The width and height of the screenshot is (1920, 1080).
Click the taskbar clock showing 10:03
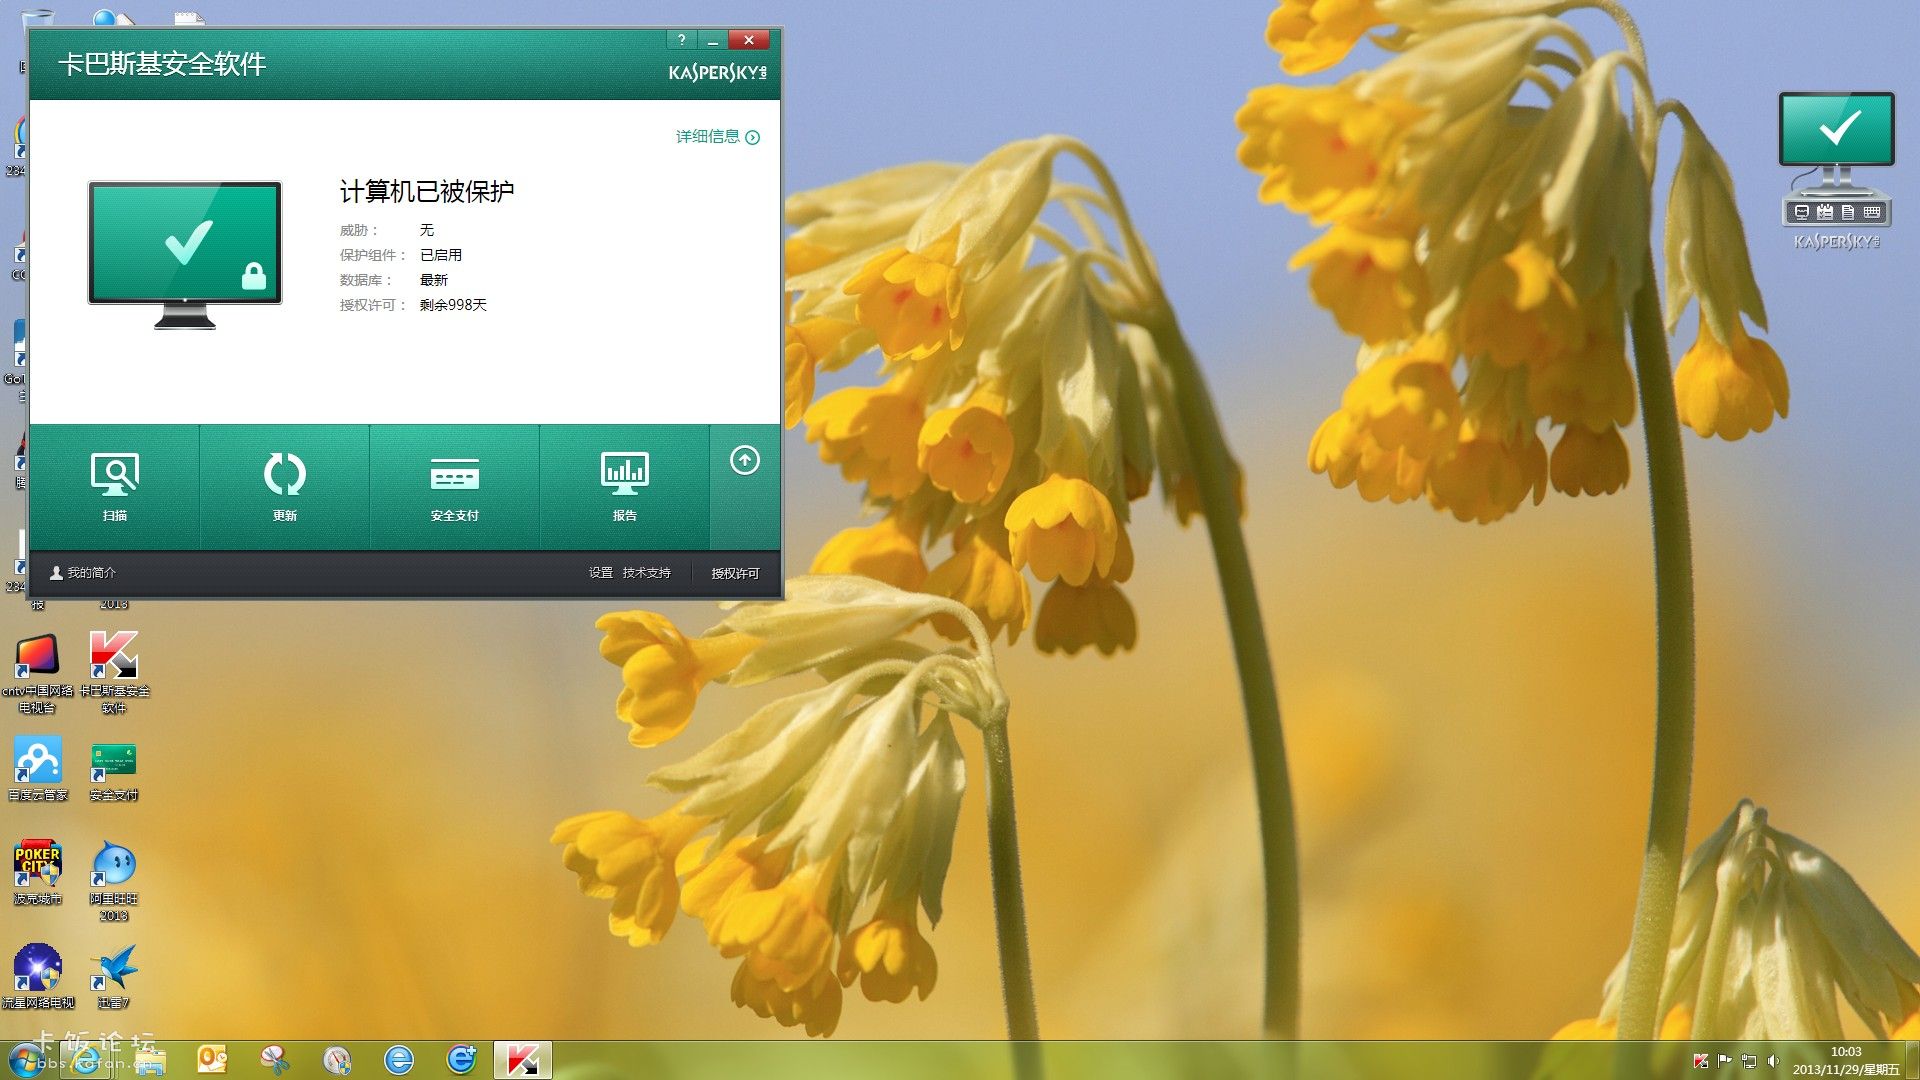click(1846, 1060)
